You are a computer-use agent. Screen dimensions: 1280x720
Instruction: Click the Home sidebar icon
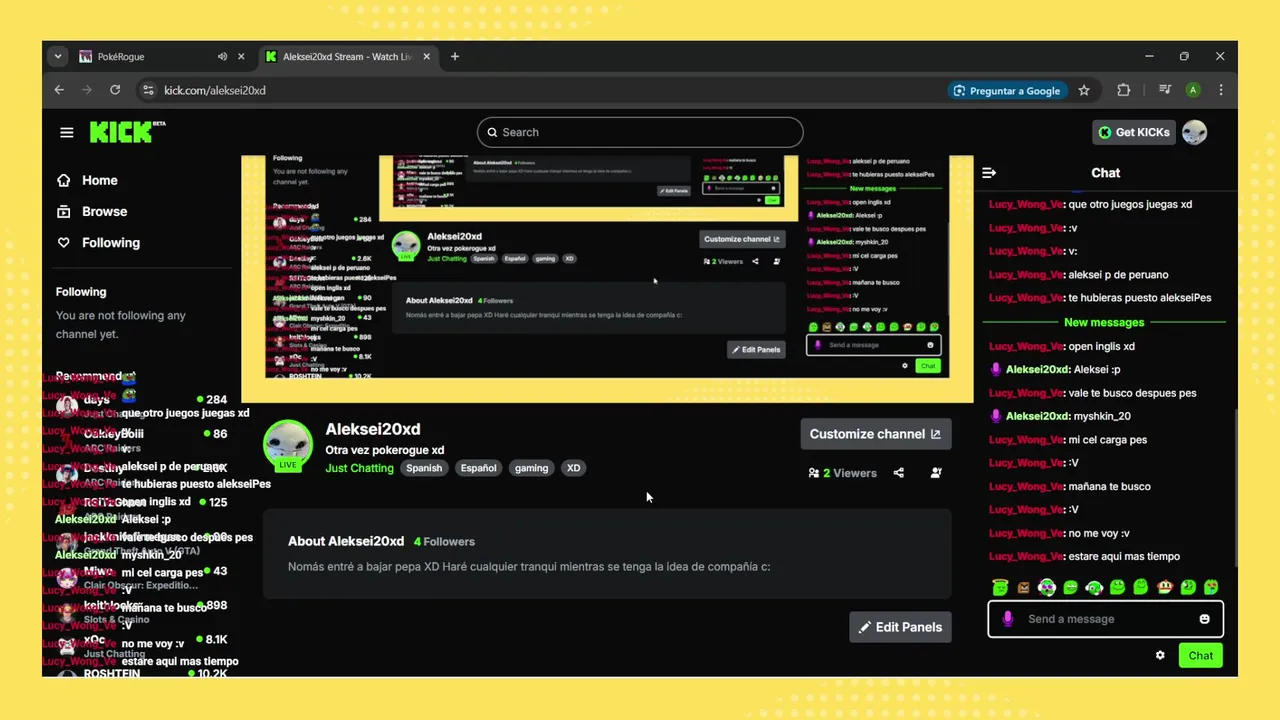(64, 181)
